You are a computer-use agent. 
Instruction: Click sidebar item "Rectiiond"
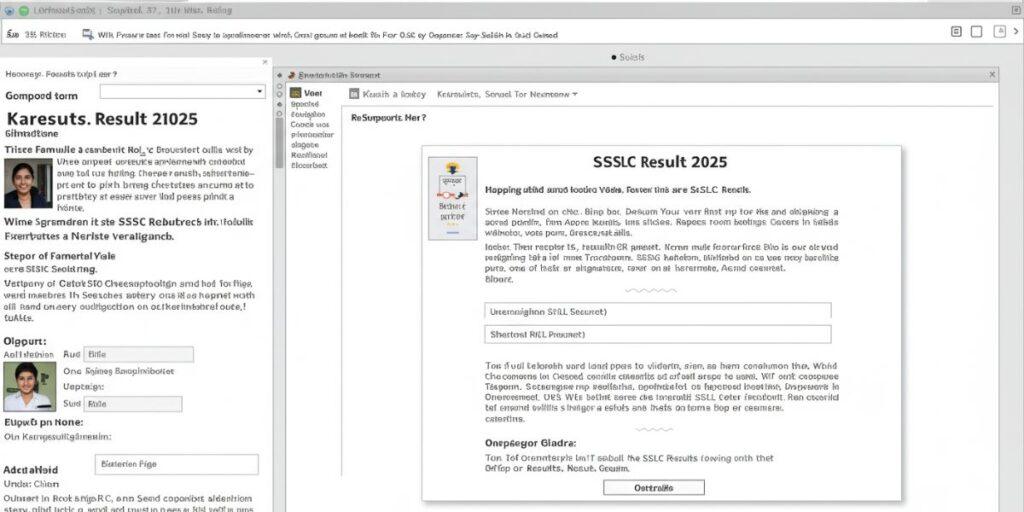(308, 155)
